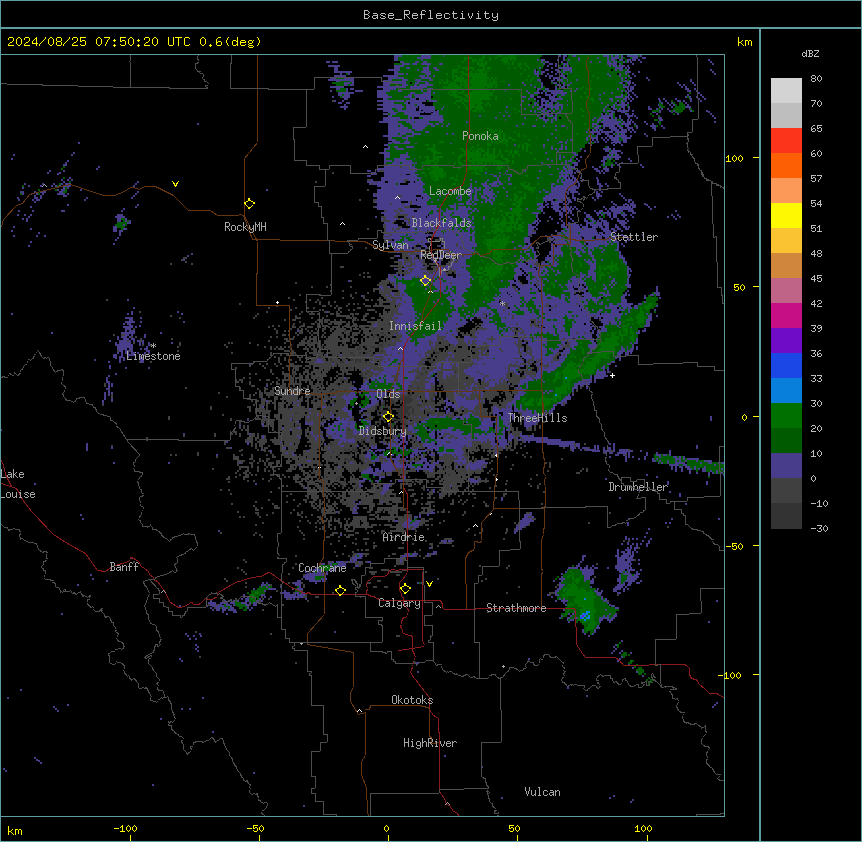Click the 65 value in the legend
This screenshot has width=862, height=842.
click(816, 129)
